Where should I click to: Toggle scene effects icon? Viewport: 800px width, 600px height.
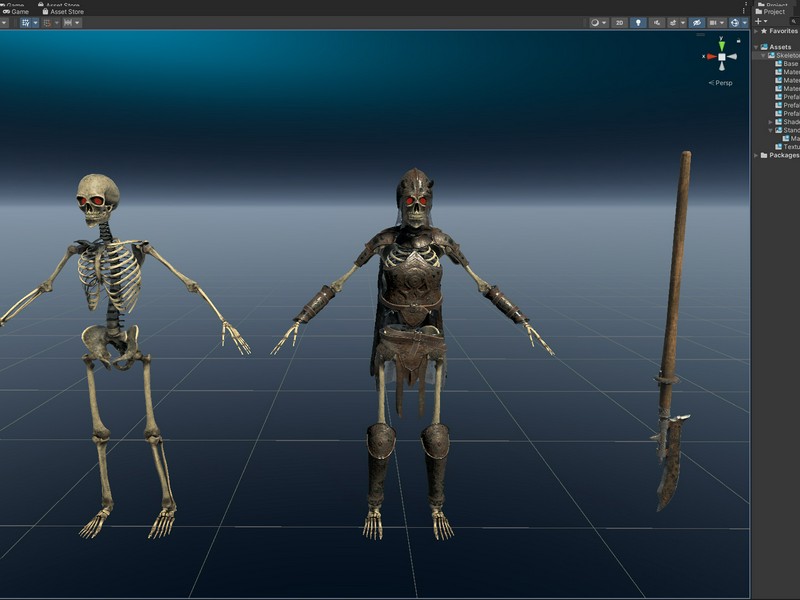pyautogui.click(x=673, y=23)
